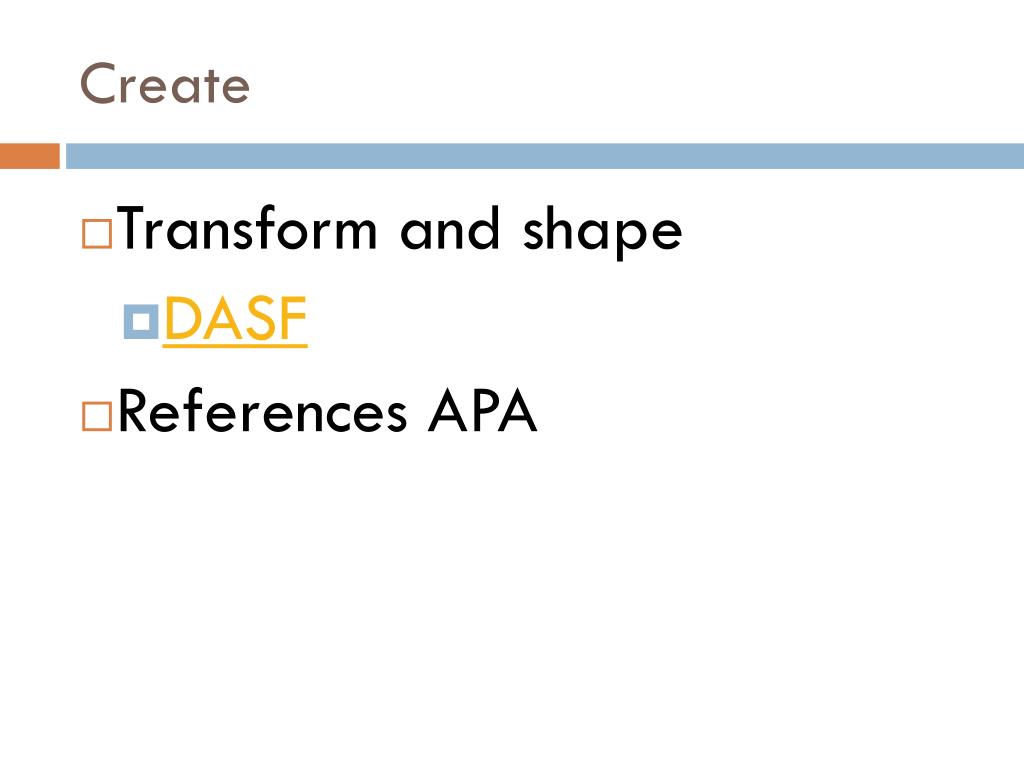Select the word "shape" in the first bullet
The height and width of the screenshot is (768, 1024).
(x=602, y=232)
